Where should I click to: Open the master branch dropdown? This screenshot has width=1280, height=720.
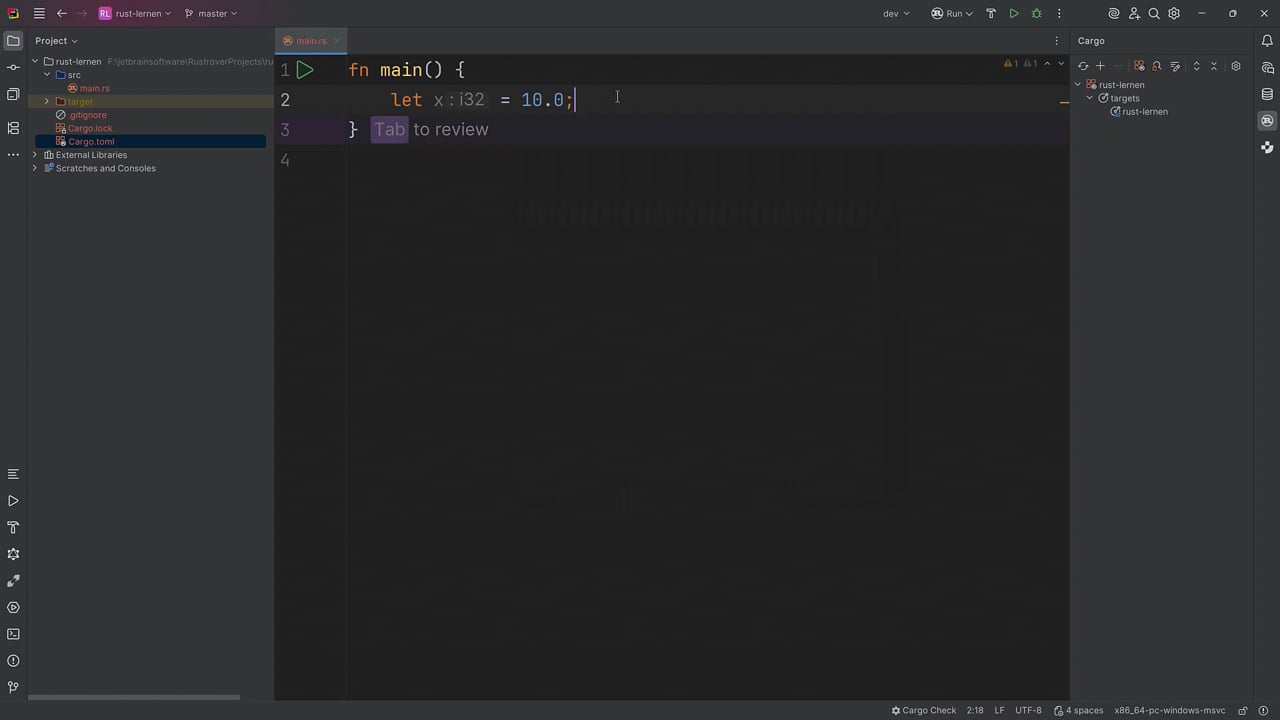point(211,14)
